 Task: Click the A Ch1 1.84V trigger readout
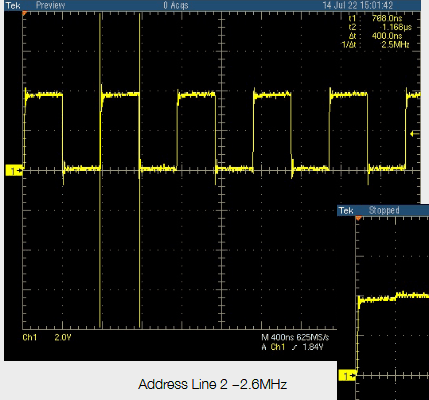coord(292,347)
